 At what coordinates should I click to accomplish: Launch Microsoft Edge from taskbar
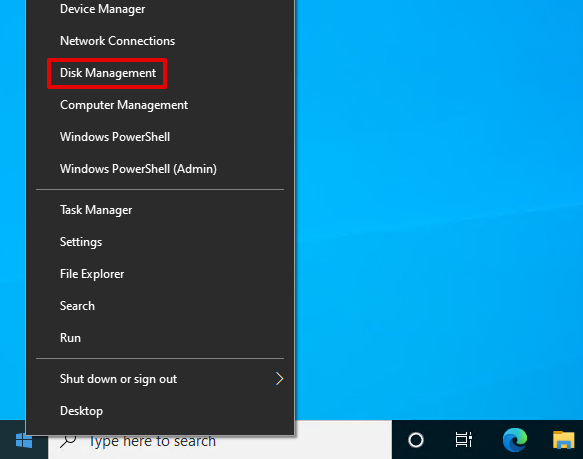click(515, 440)
